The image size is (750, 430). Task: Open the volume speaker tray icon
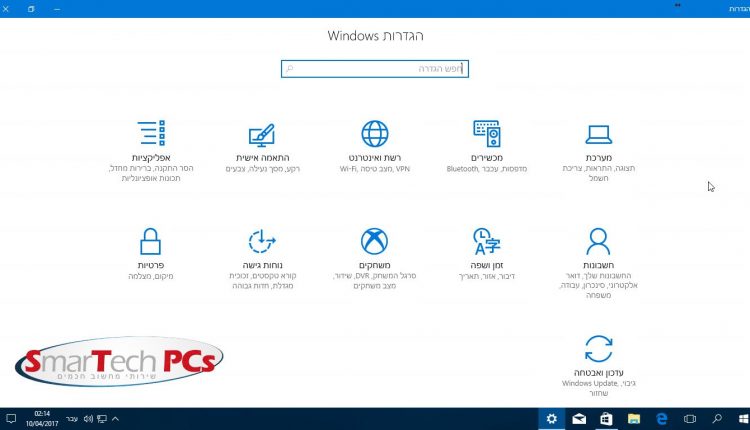pyautogui.click(x=88, y=419)
